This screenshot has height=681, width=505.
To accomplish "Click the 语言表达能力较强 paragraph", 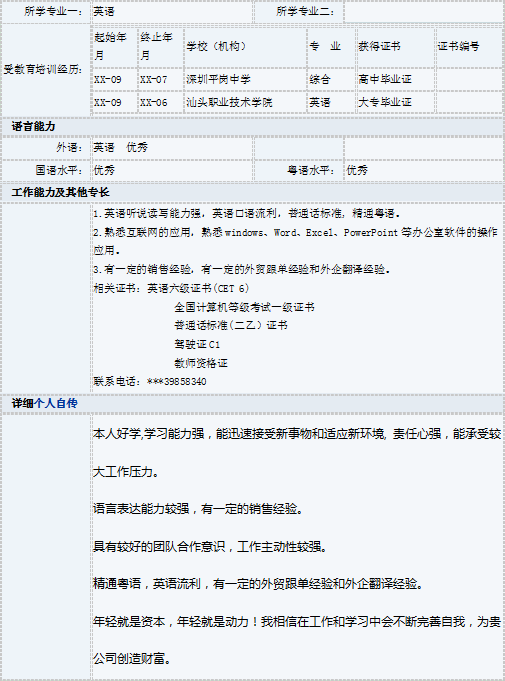I will [x=198, y=509].
